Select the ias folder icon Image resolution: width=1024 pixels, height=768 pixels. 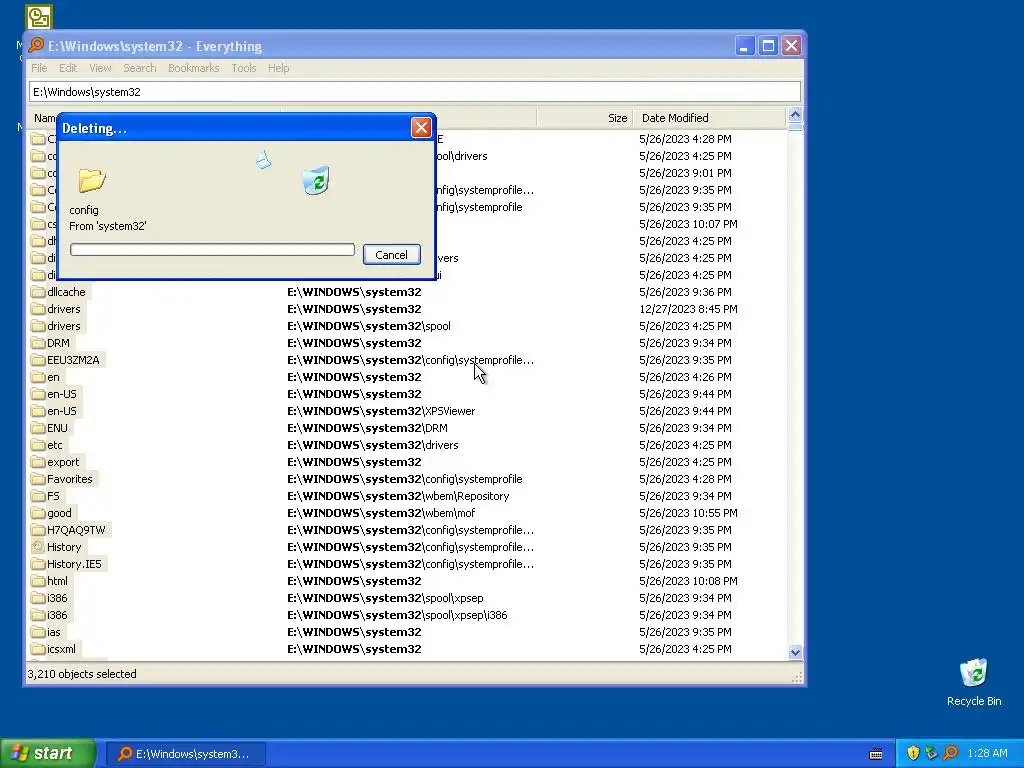coord(38,632)
